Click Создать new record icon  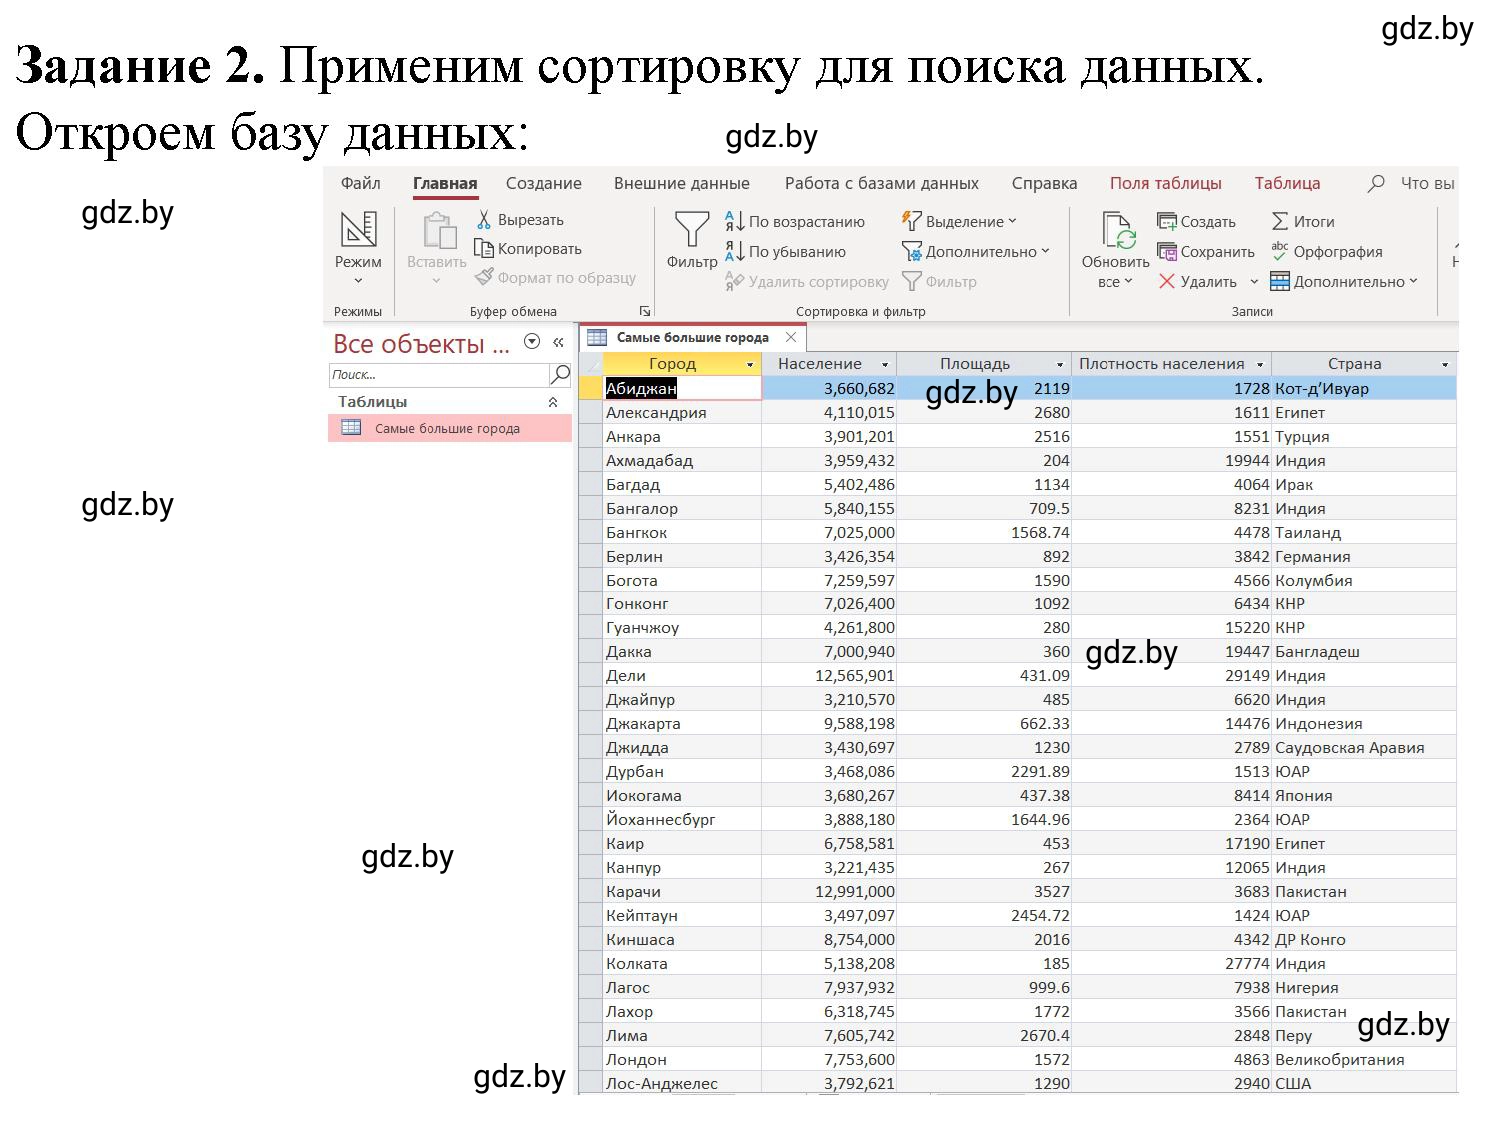point(1167,221)
